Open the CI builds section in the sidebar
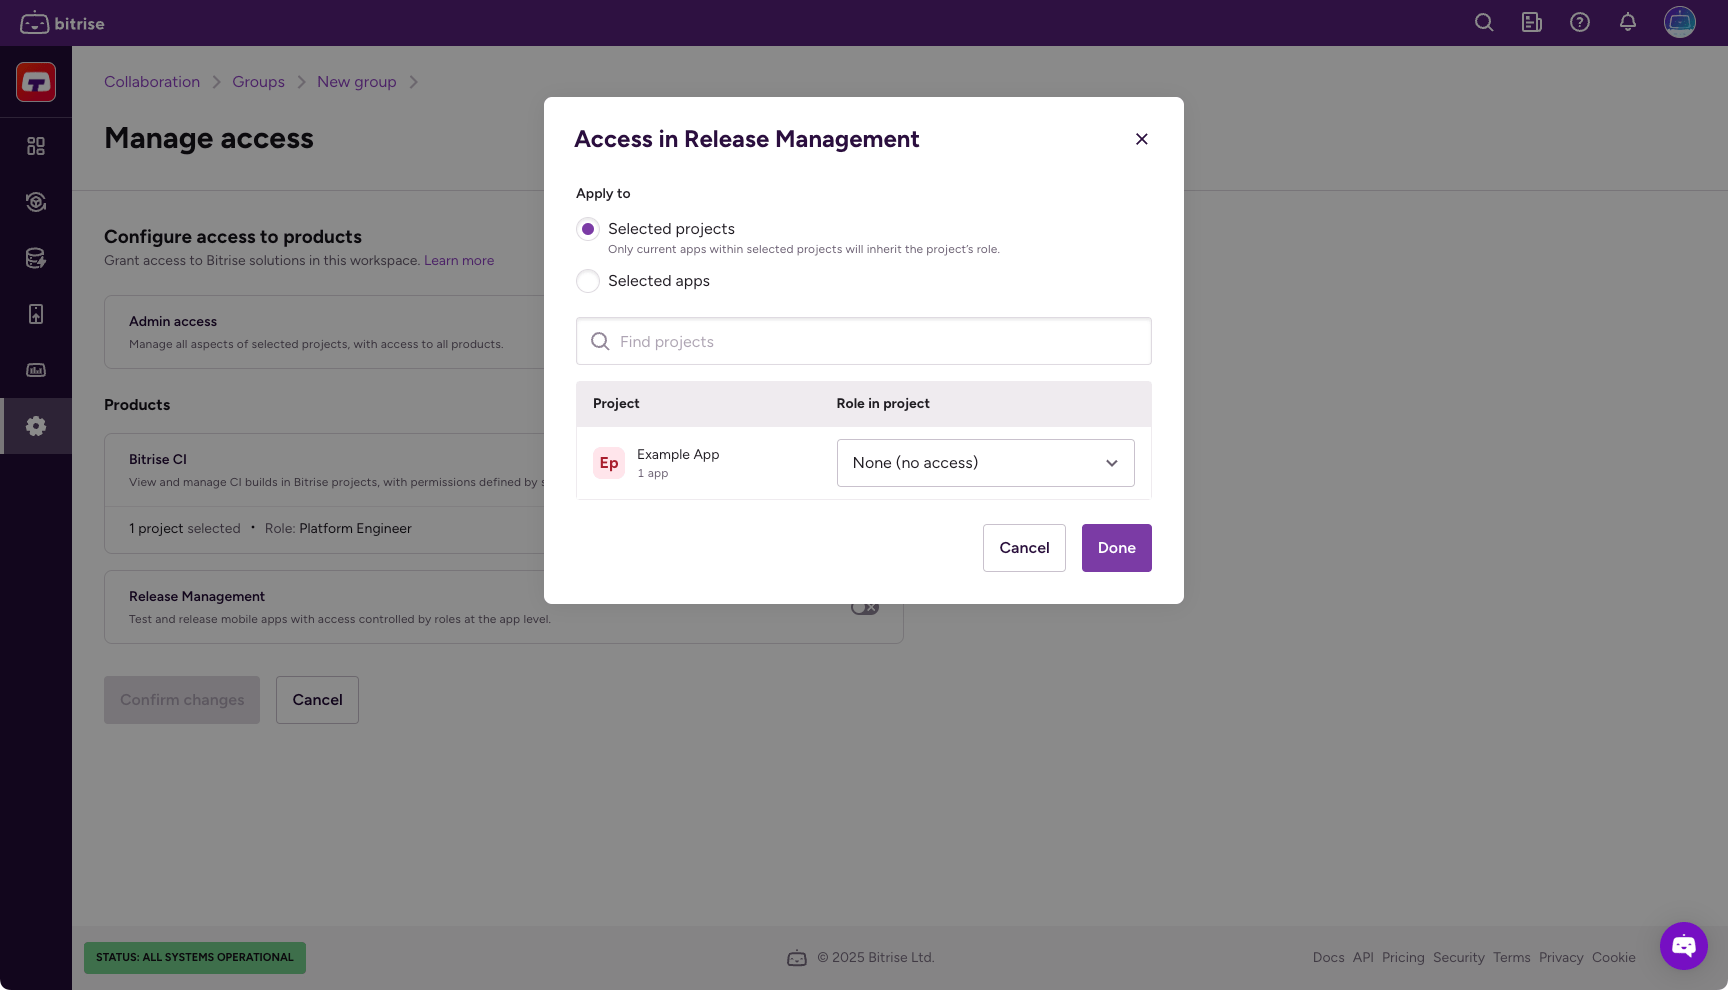The image size is (1728, 990). coord(36,201)
